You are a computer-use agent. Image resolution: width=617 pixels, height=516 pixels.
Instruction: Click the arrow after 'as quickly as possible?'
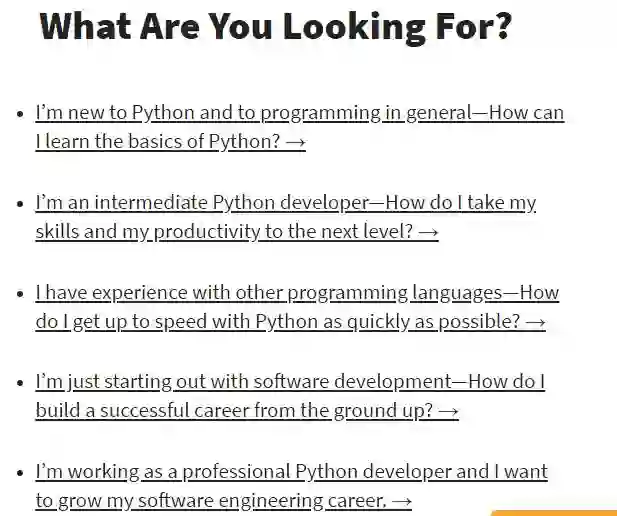pyautogui.click(x=535, y=322)
